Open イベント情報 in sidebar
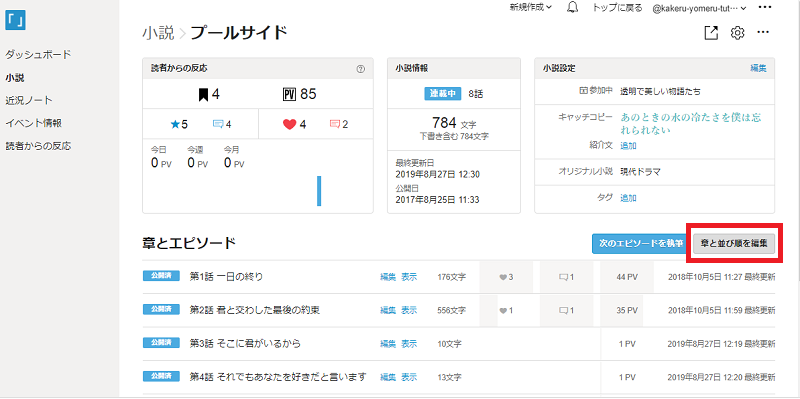The image size is (800, 399). [x=34, y=123]
